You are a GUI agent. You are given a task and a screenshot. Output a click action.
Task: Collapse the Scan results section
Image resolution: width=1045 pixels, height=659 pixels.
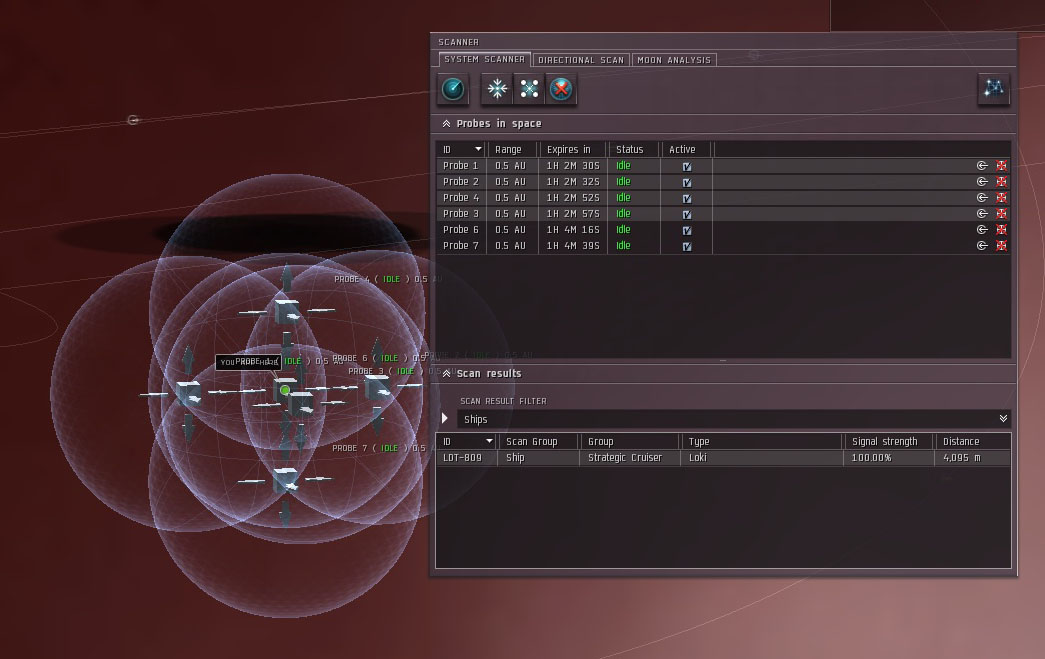pyautogui.click(x=447, y=374)
